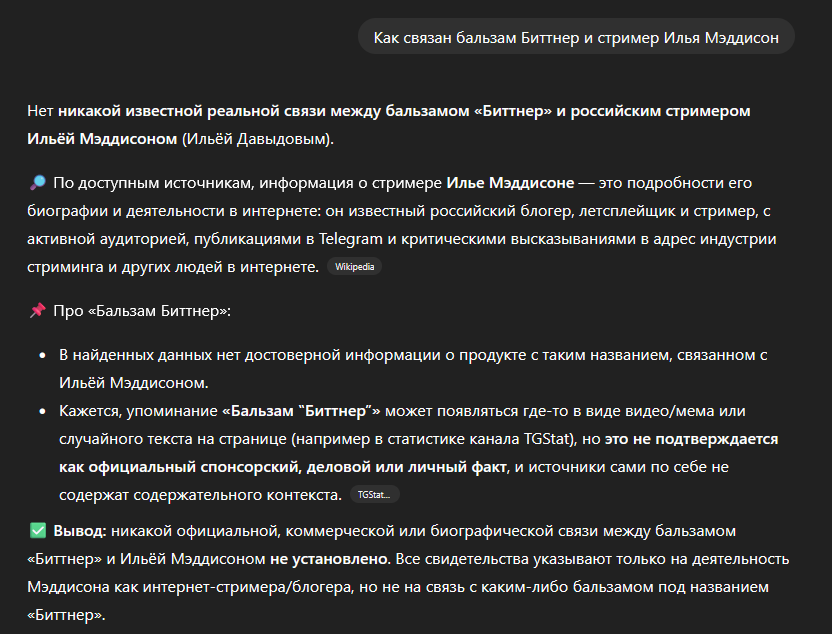This screenshot has width=832, height=634.
Task: Click the red pushpin emoji icon
Action: (x=37, y=311)
